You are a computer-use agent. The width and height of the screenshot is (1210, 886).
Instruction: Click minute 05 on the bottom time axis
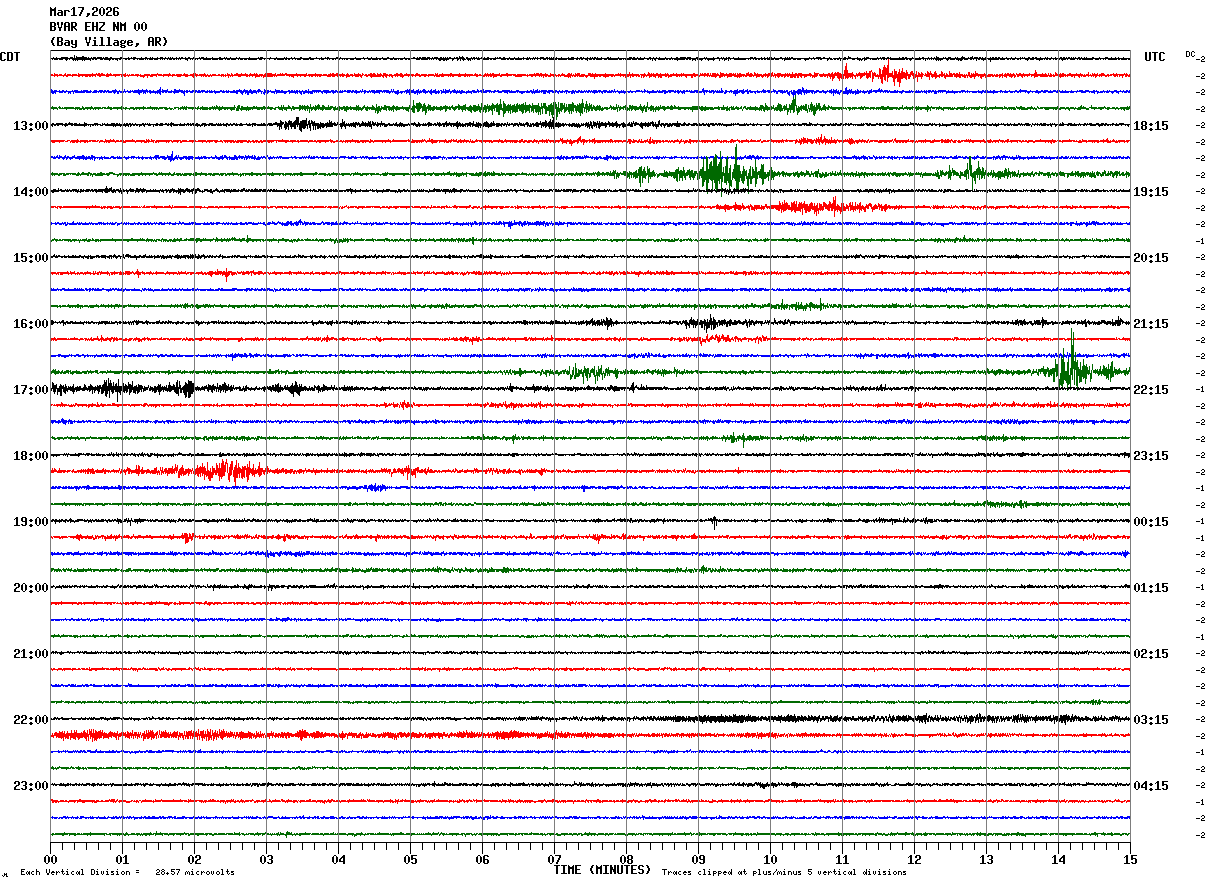pyautogui.click(x=410, y=860)
